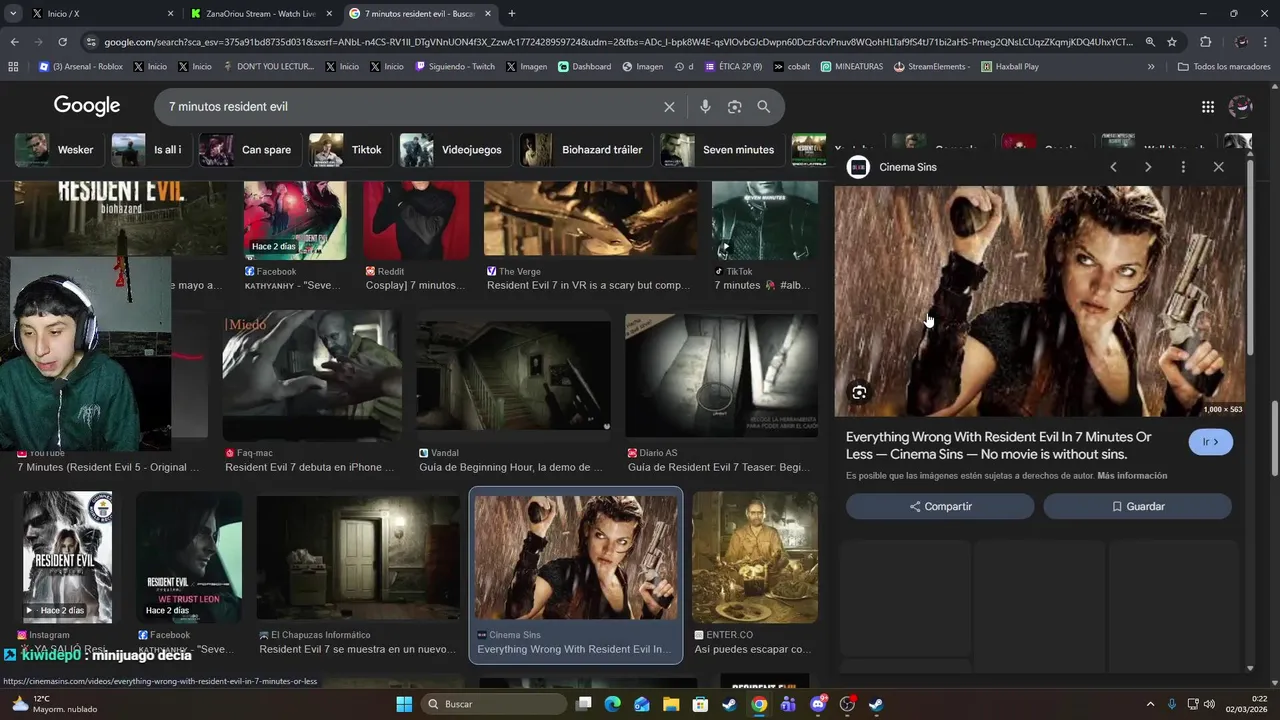Open the (3) Arsenal - Roblox bookmark
Viewport: 1280px width, 720px height.
[81, 67]
